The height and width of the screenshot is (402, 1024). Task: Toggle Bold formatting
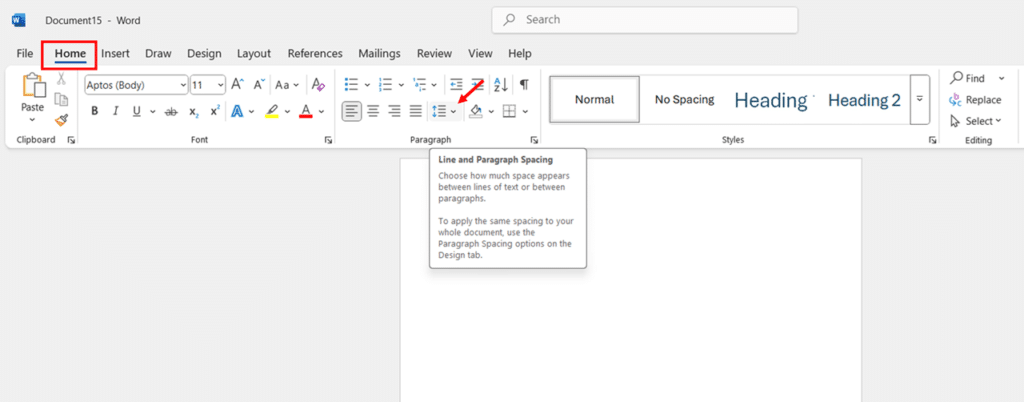tap(95, 112)
